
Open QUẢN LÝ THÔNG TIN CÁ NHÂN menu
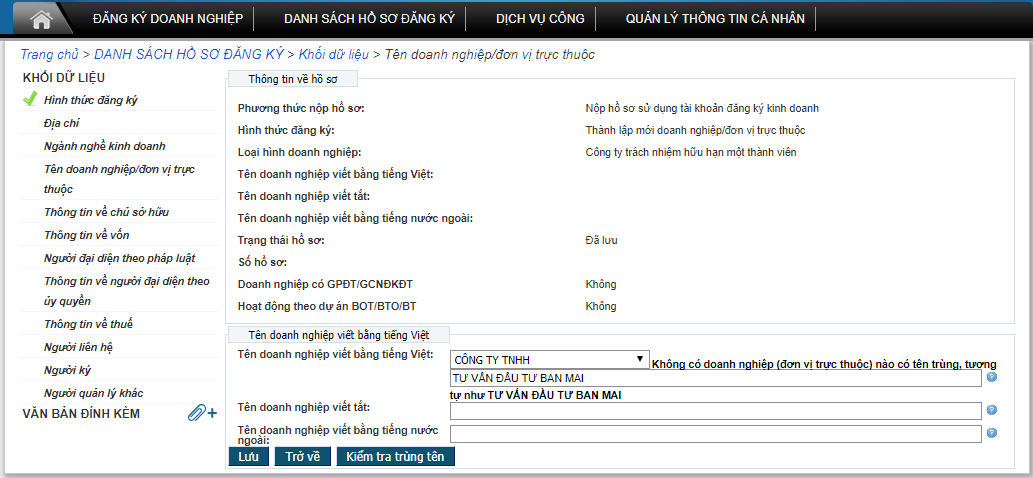click(x=715, y=18)
